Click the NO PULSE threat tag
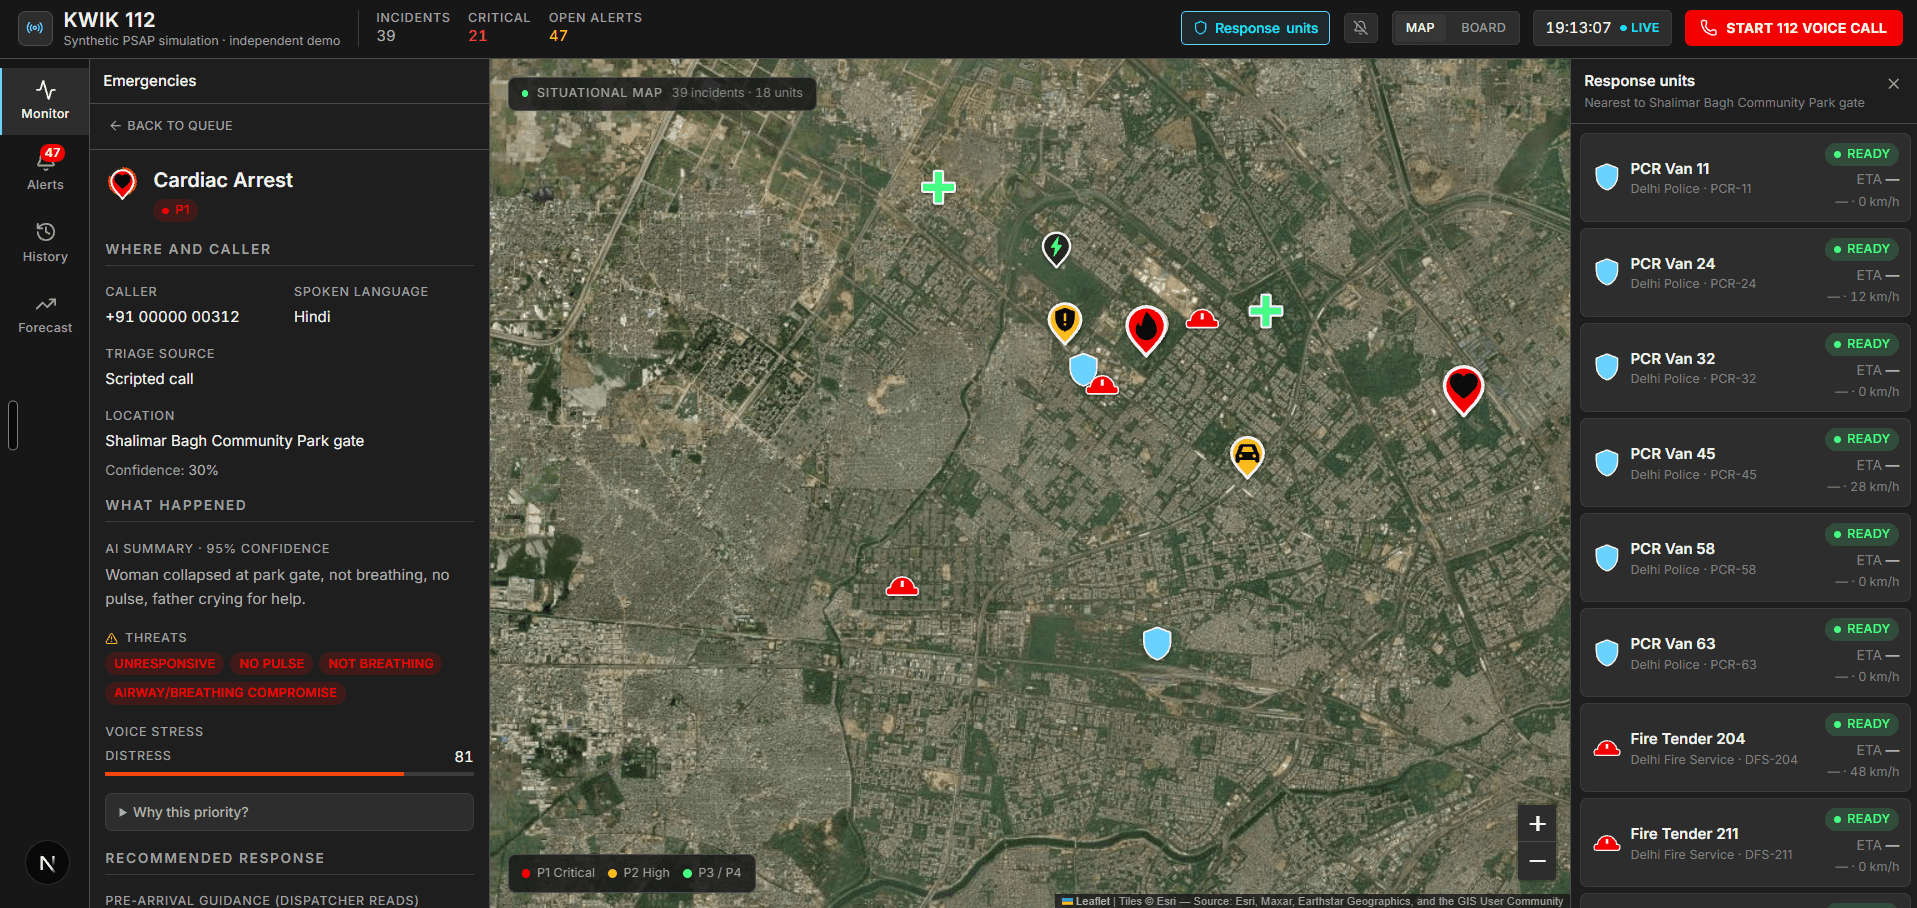 pos(272,664)
